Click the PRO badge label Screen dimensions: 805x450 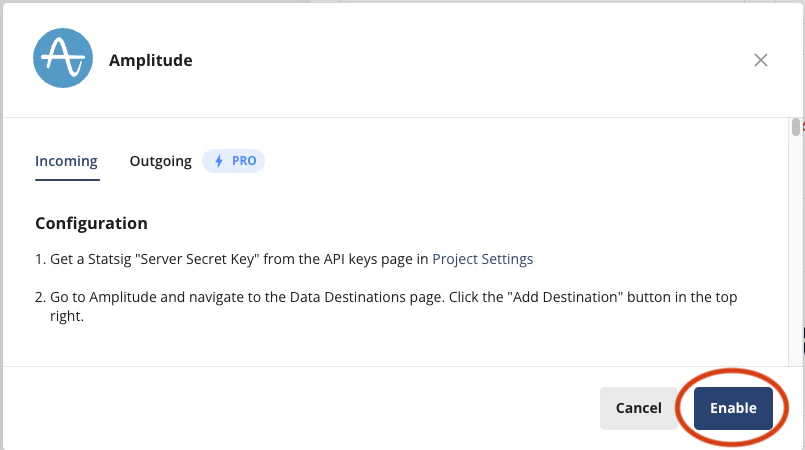click(244, 161)
